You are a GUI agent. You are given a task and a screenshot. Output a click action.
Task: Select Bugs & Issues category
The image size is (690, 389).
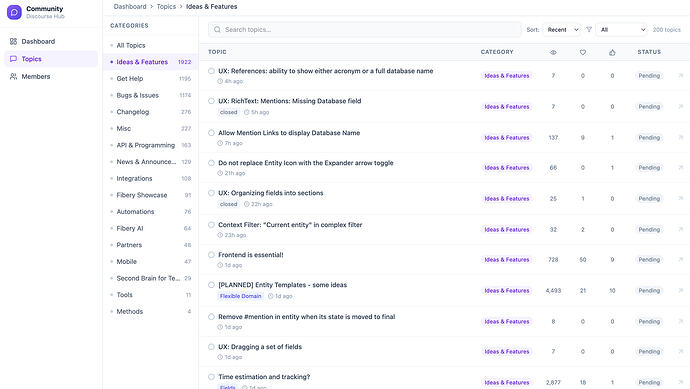150,95
